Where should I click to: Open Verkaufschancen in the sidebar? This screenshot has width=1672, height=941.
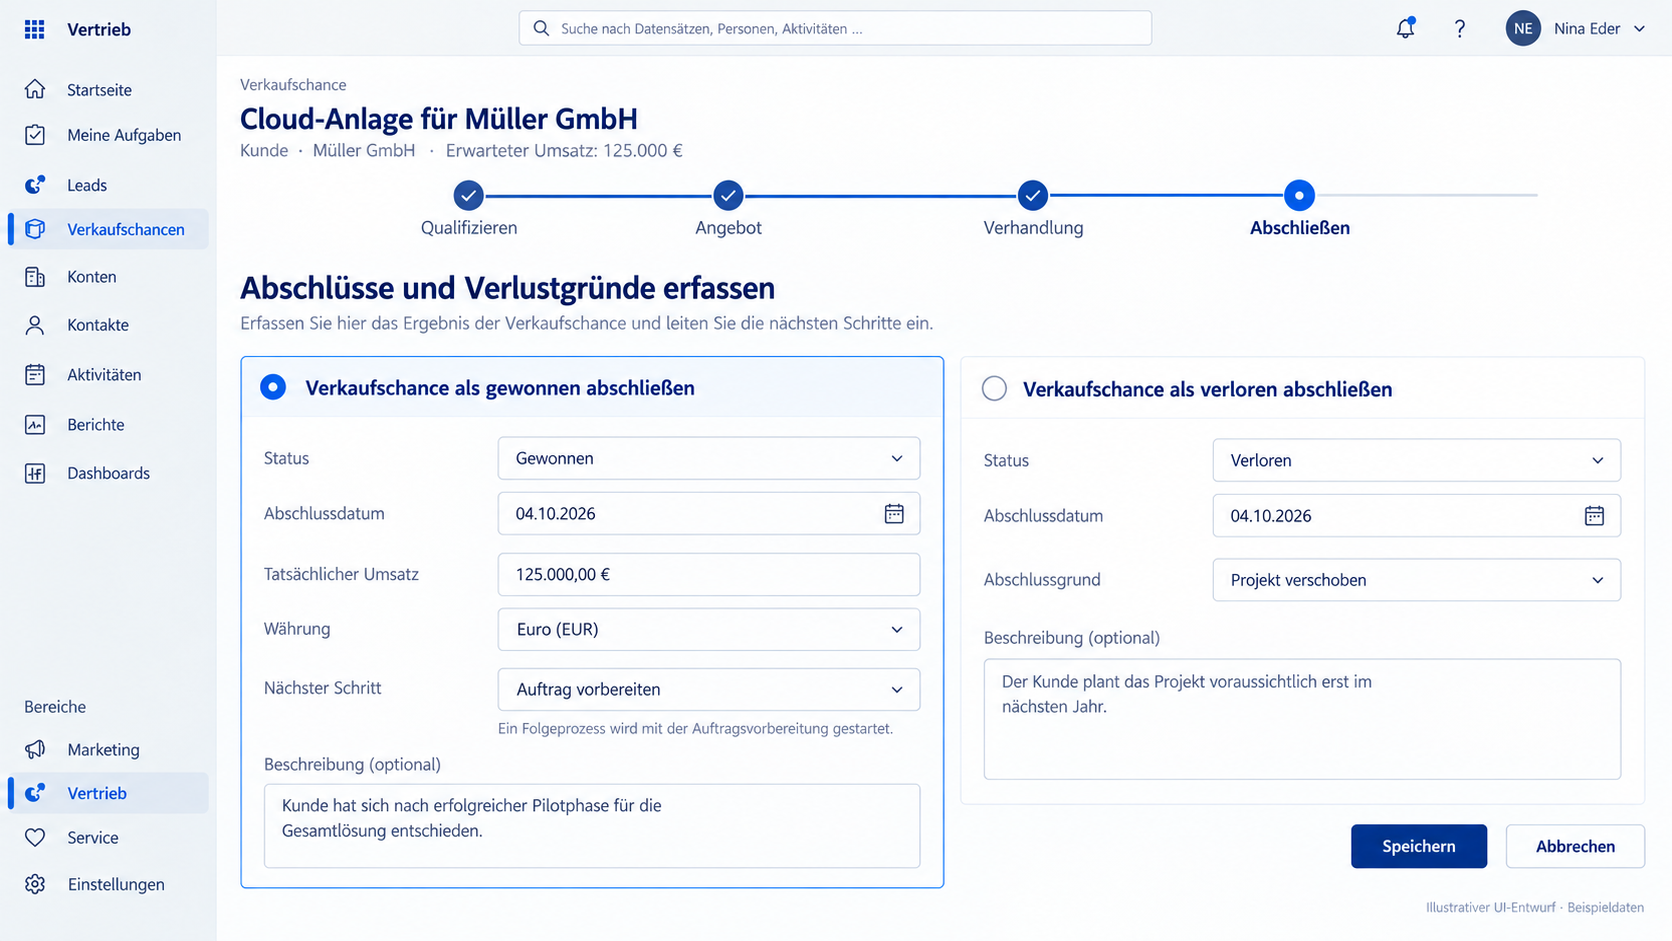pyautogui.click(x=108, y=229)
